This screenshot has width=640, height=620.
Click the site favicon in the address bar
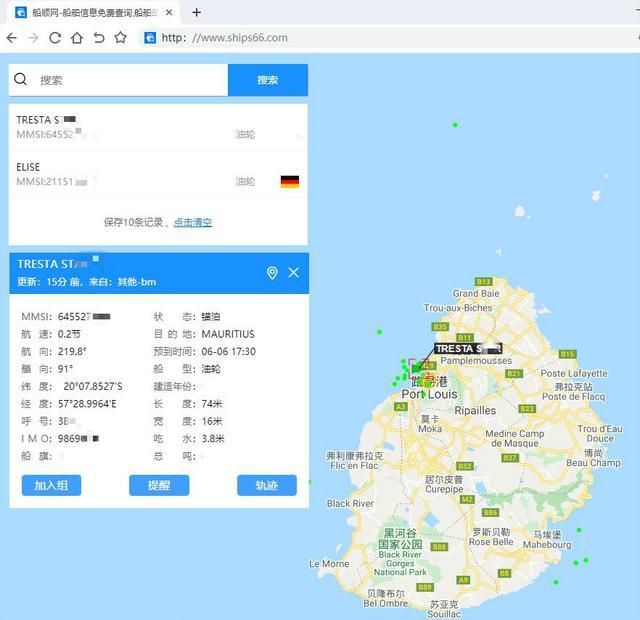pos(150,38)
